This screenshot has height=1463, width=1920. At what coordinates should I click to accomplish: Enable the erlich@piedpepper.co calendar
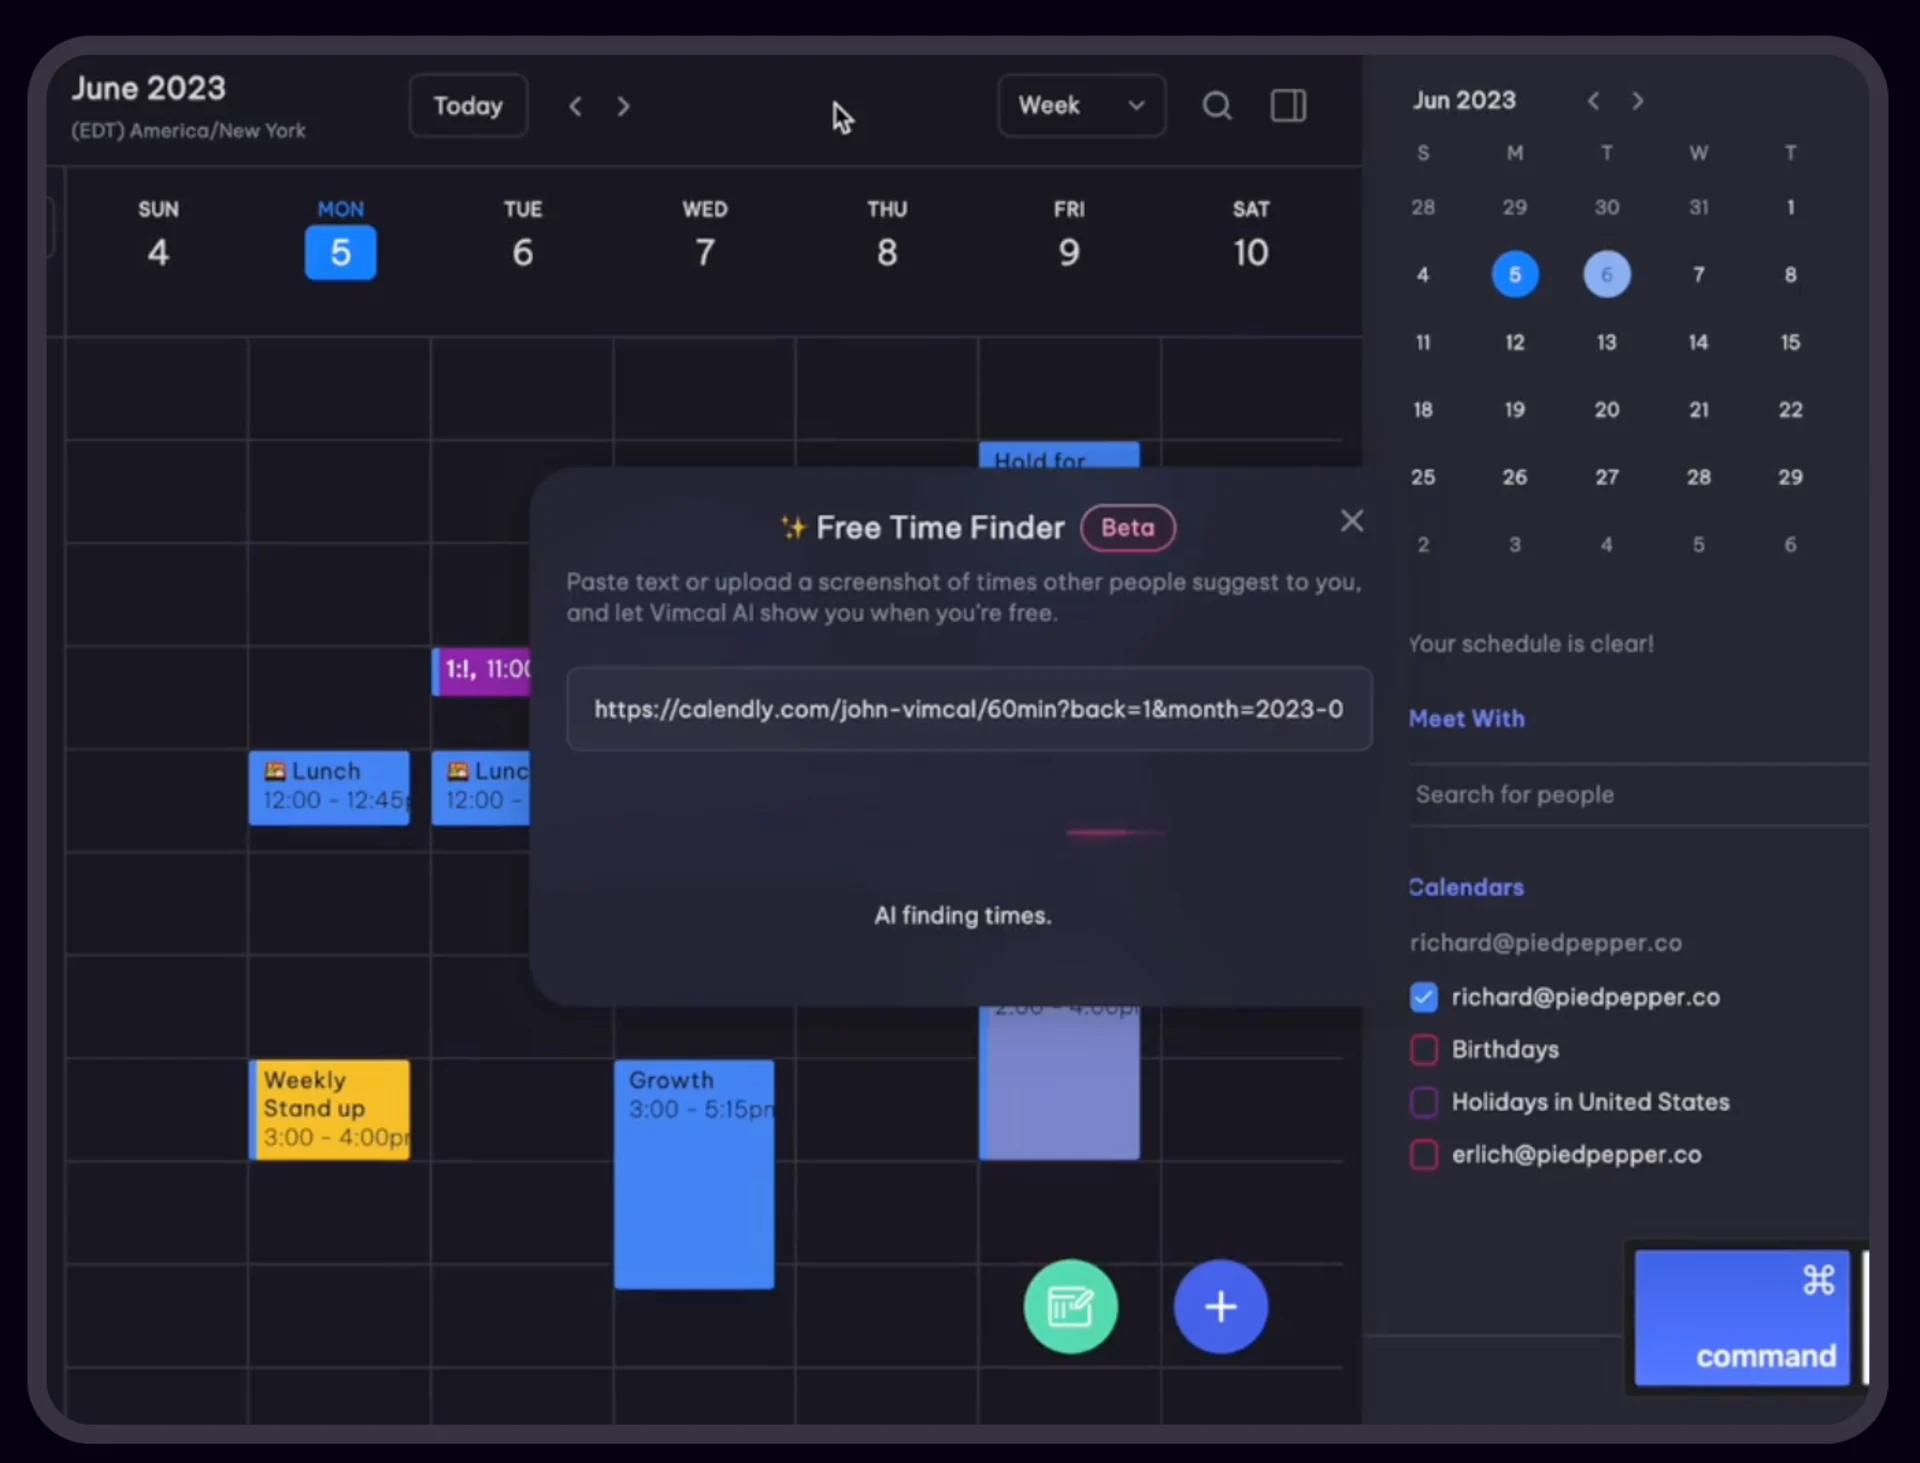point(1423,1155)
